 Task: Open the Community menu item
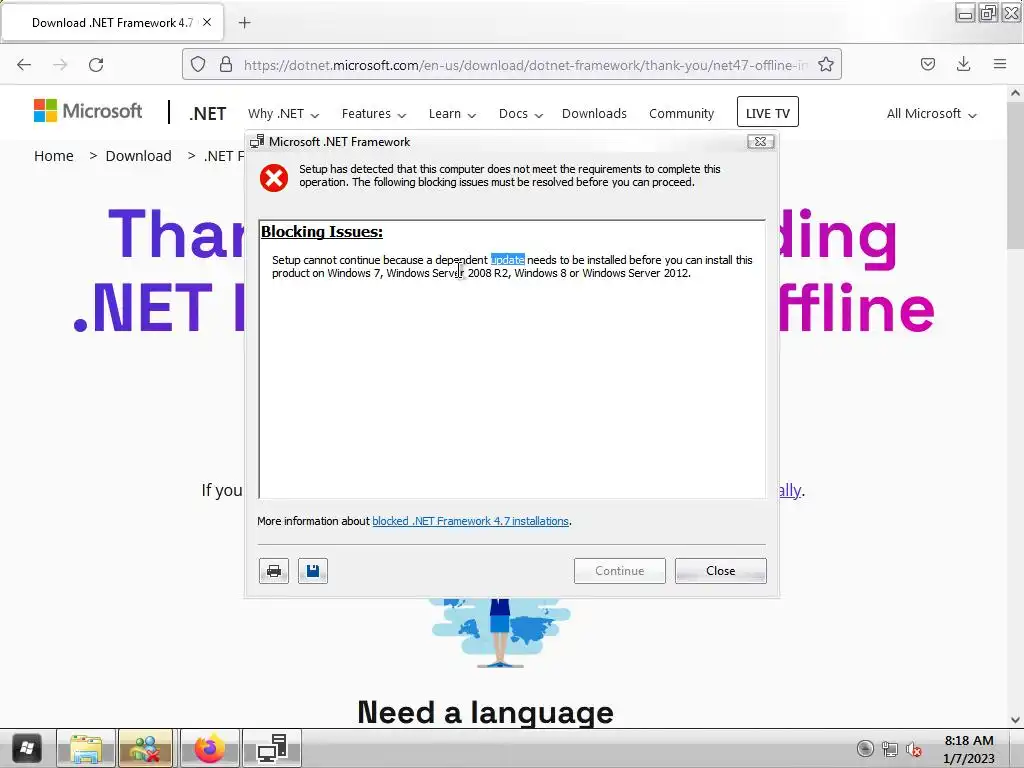(681, 114)
